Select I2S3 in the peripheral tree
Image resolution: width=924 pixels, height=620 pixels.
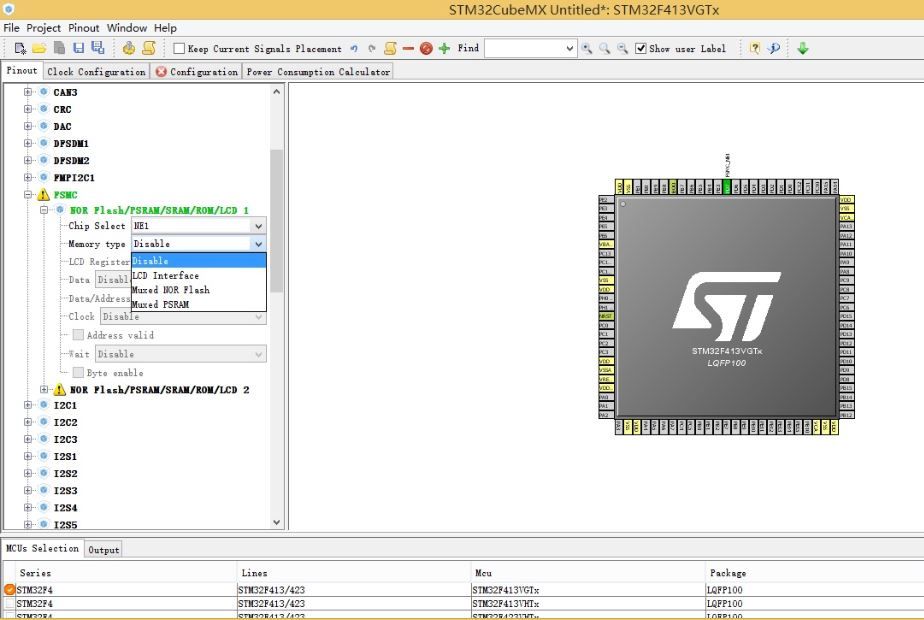(65, 490)
